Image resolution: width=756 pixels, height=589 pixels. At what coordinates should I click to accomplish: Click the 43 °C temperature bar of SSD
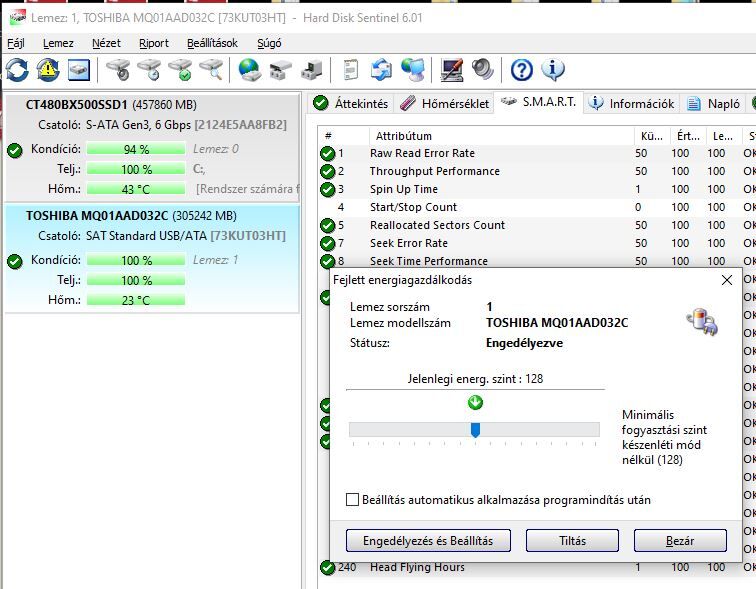(x=136, y=189)
